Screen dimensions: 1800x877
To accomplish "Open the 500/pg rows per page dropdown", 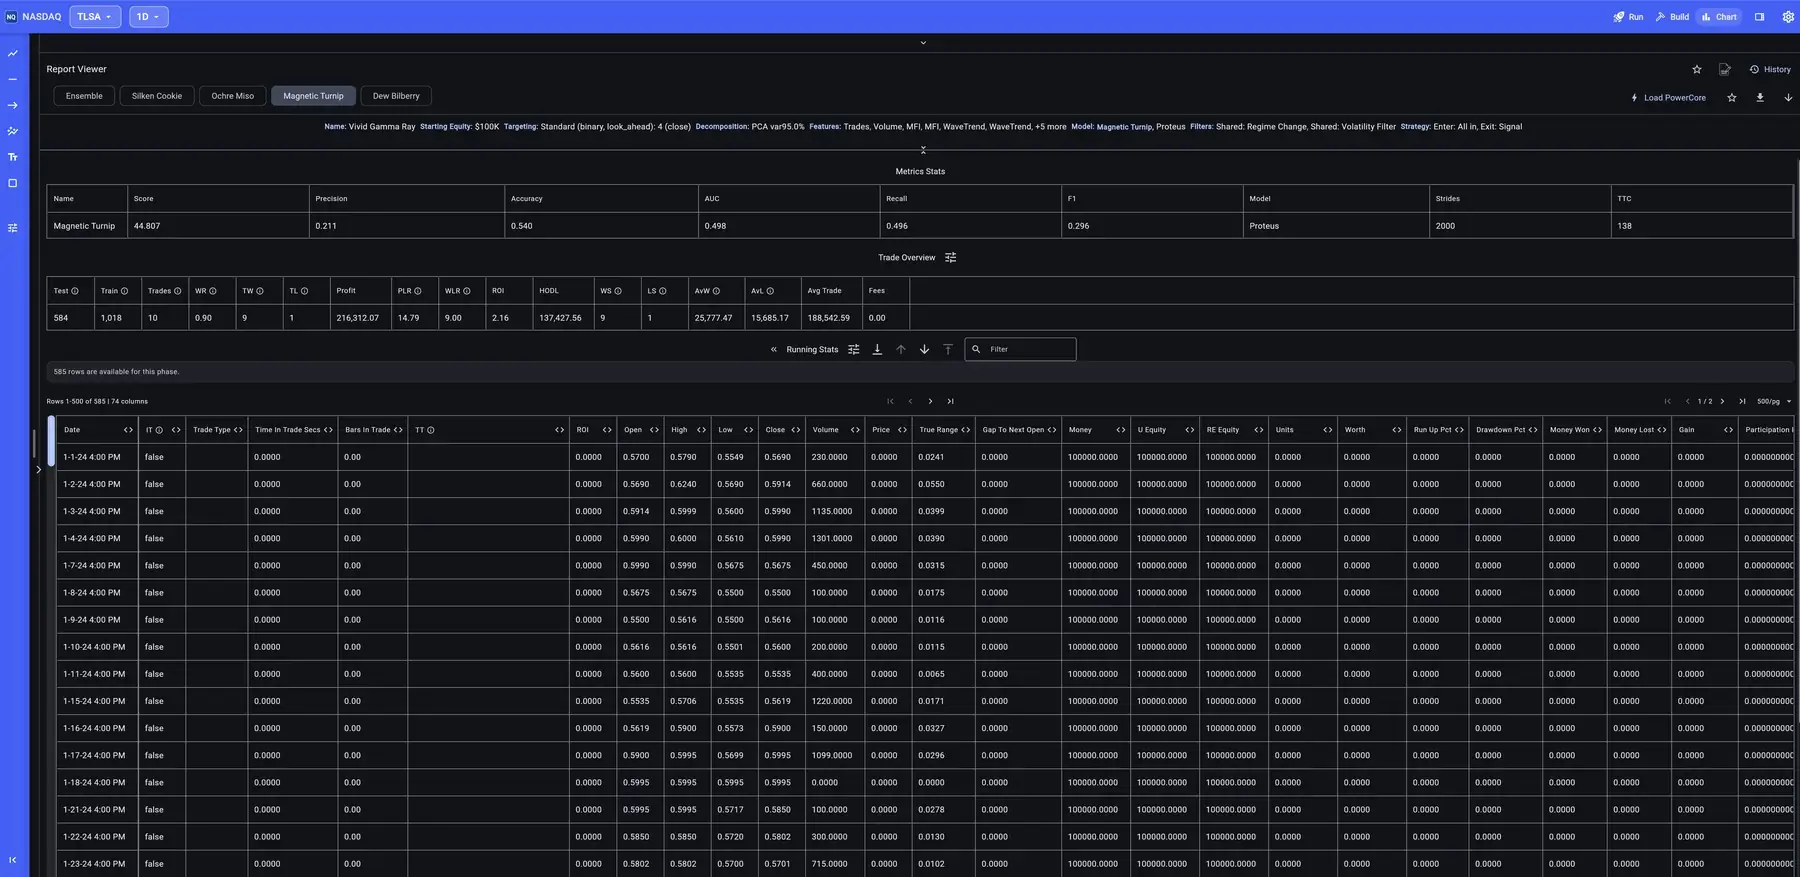I will pos(1774,401).
